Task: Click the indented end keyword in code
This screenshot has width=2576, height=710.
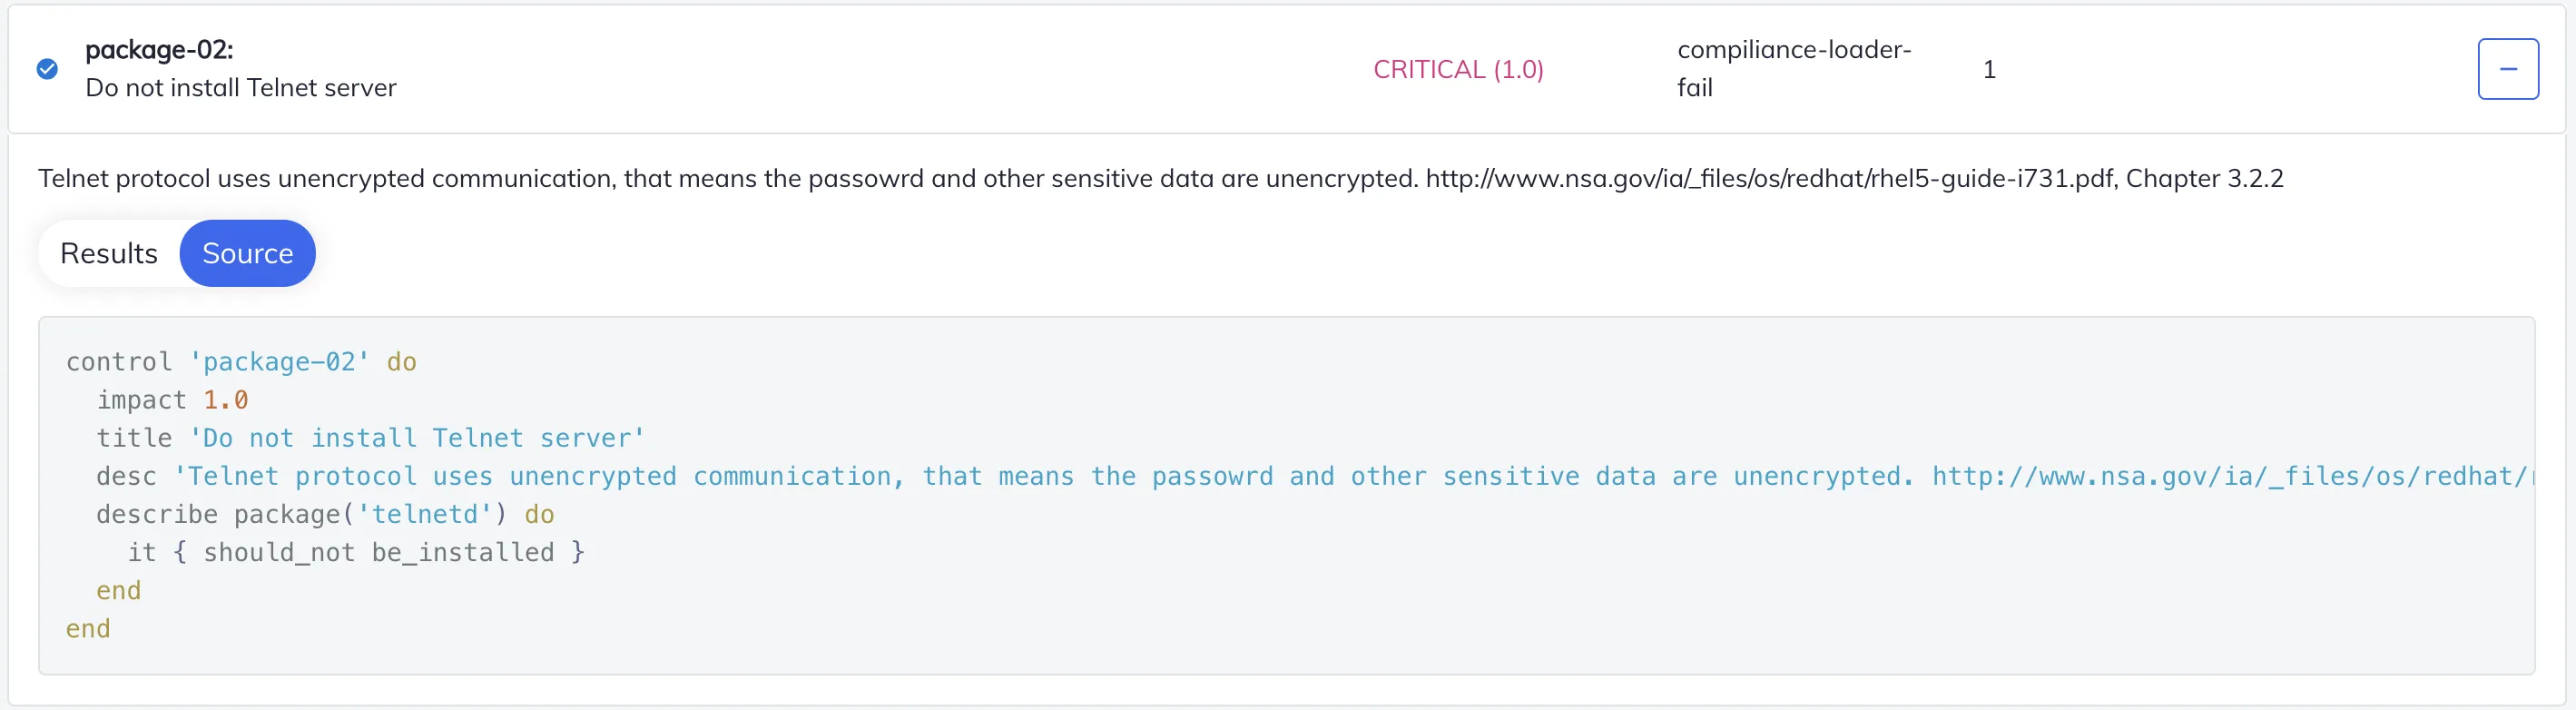Action: click(x=118, y=591)
